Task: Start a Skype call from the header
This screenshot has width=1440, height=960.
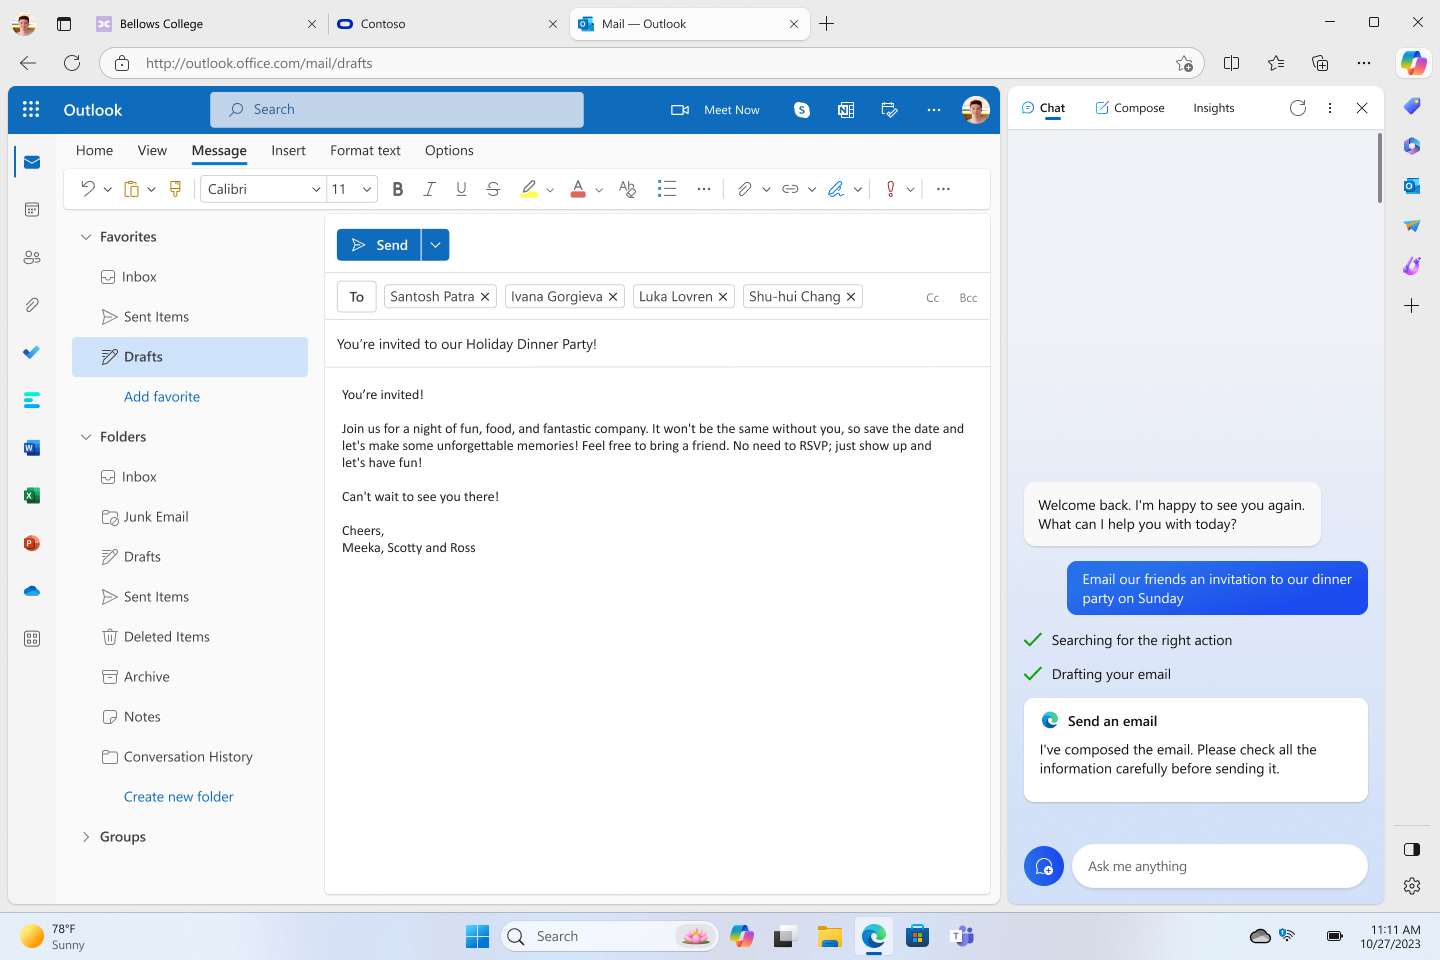Action: coord(802,110)
